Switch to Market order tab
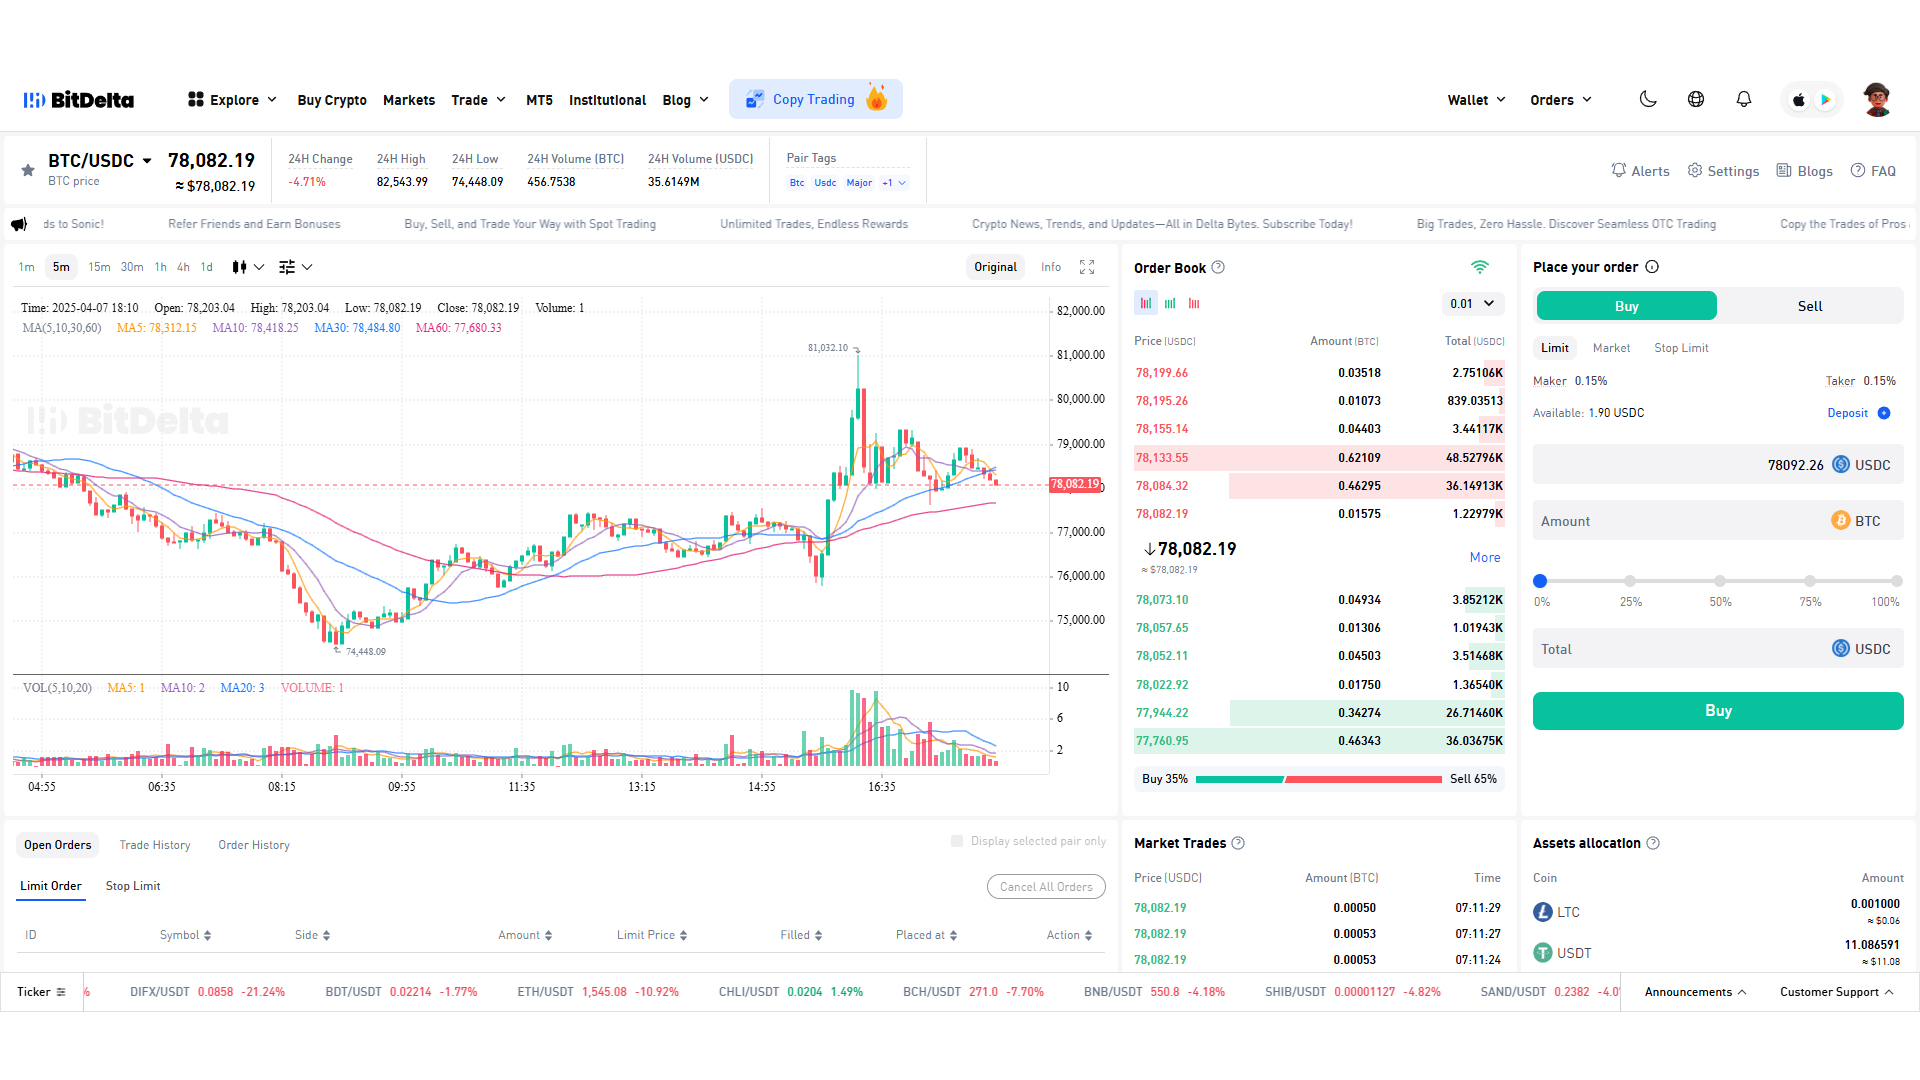The image size is (1920, 1080). (x=1611, y=348)
